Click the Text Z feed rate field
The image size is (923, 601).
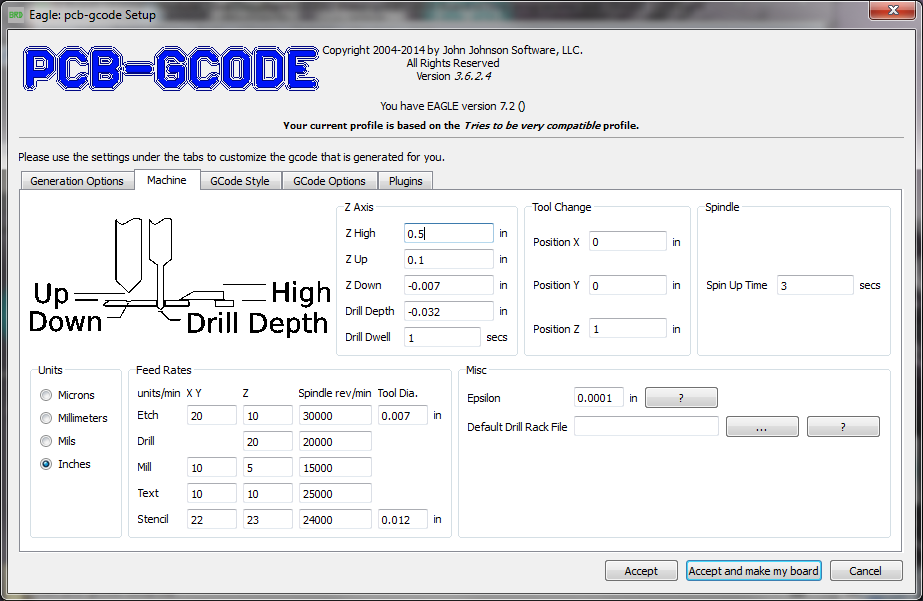click(x=268, y=493)
